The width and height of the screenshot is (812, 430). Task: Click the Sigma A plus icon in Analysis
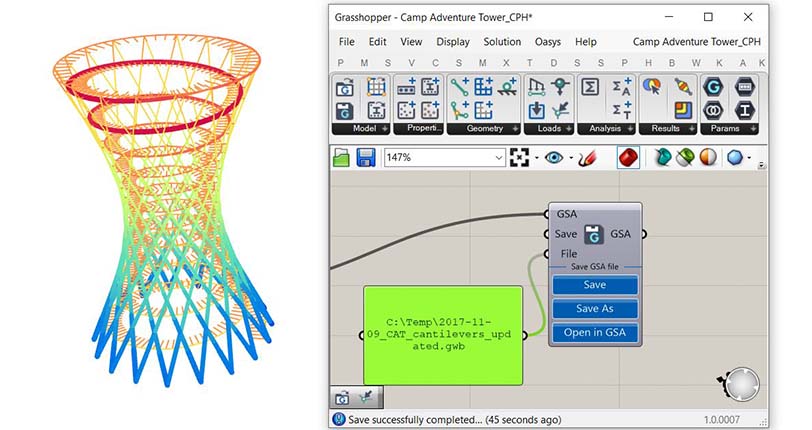tap(621, 88)
